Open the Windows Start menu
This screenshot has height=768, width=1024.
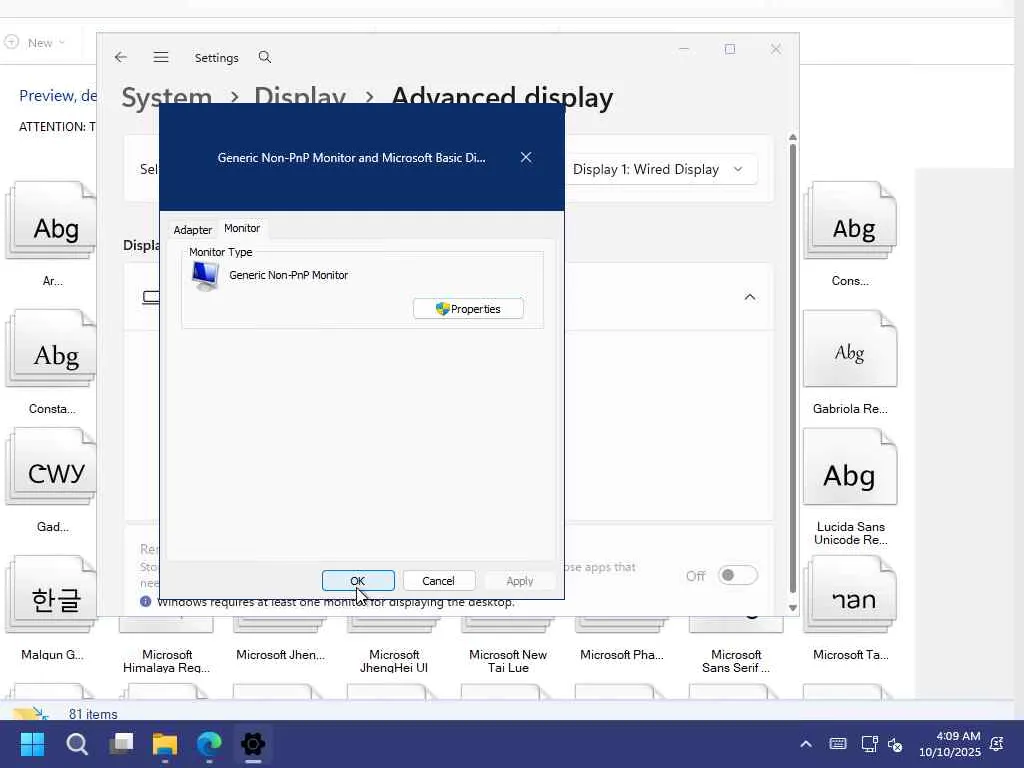click(33, 744)
